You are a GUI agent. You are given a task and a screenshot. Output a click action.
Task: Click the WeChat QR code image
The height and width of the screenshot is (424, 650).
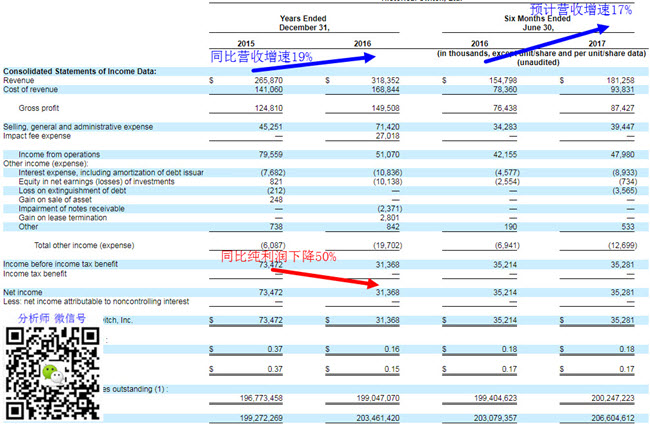point(53,373)
